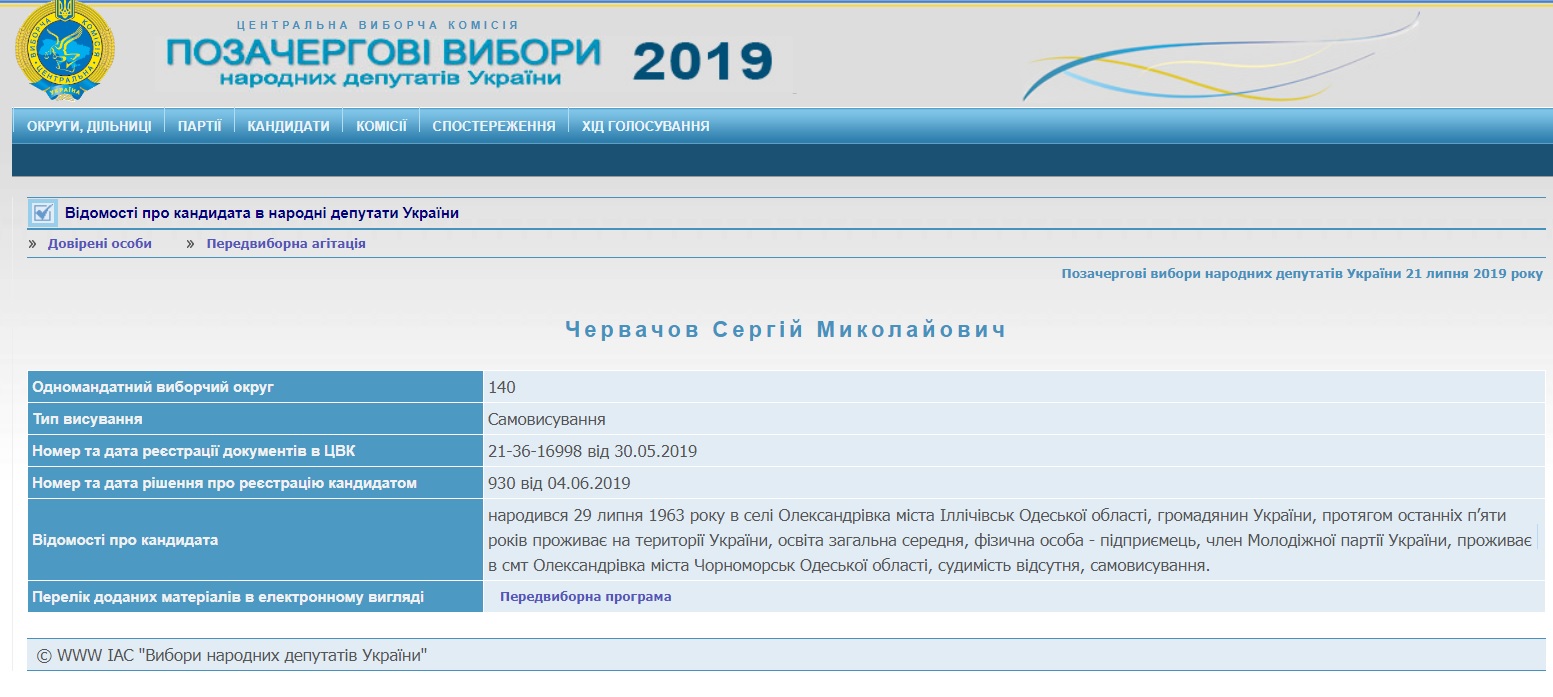Click the Перелік доданих матеріалів row label

(x=255, y=597)
